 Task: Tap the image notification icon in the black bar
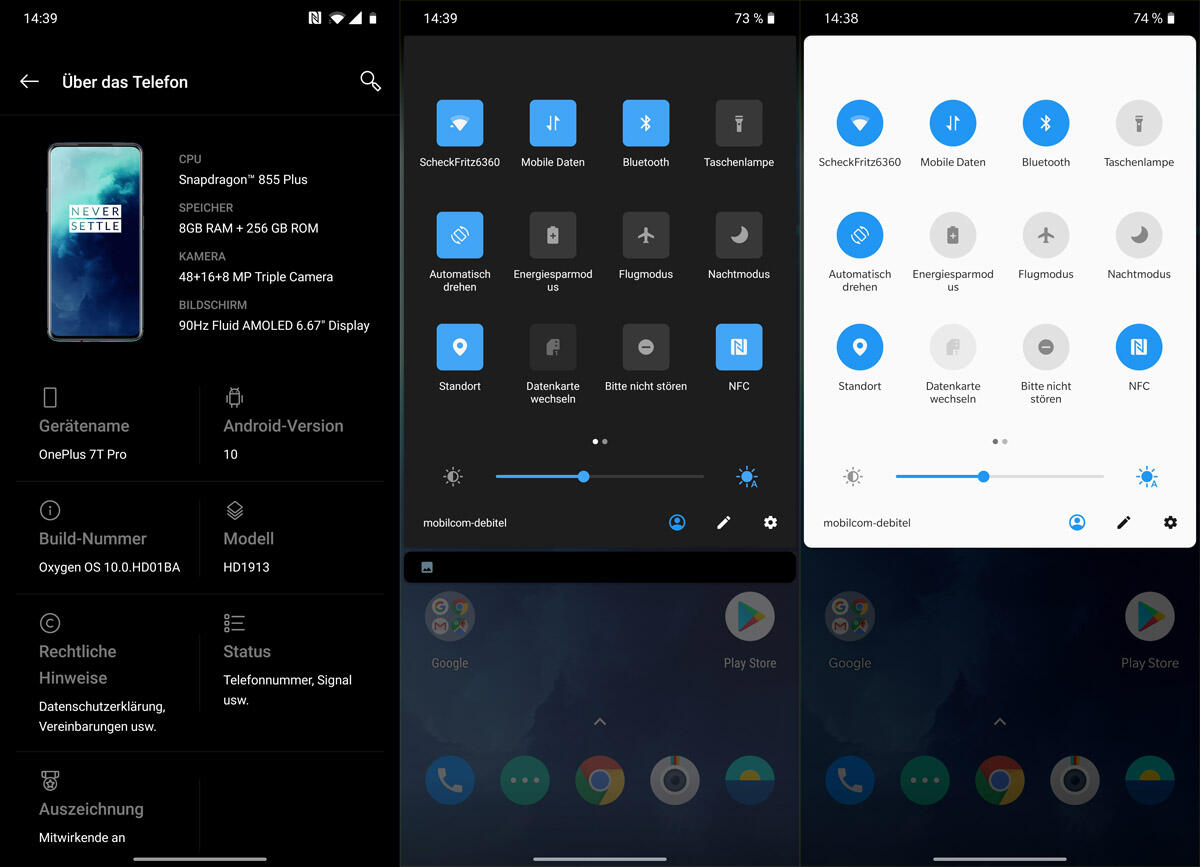point(427,567)
